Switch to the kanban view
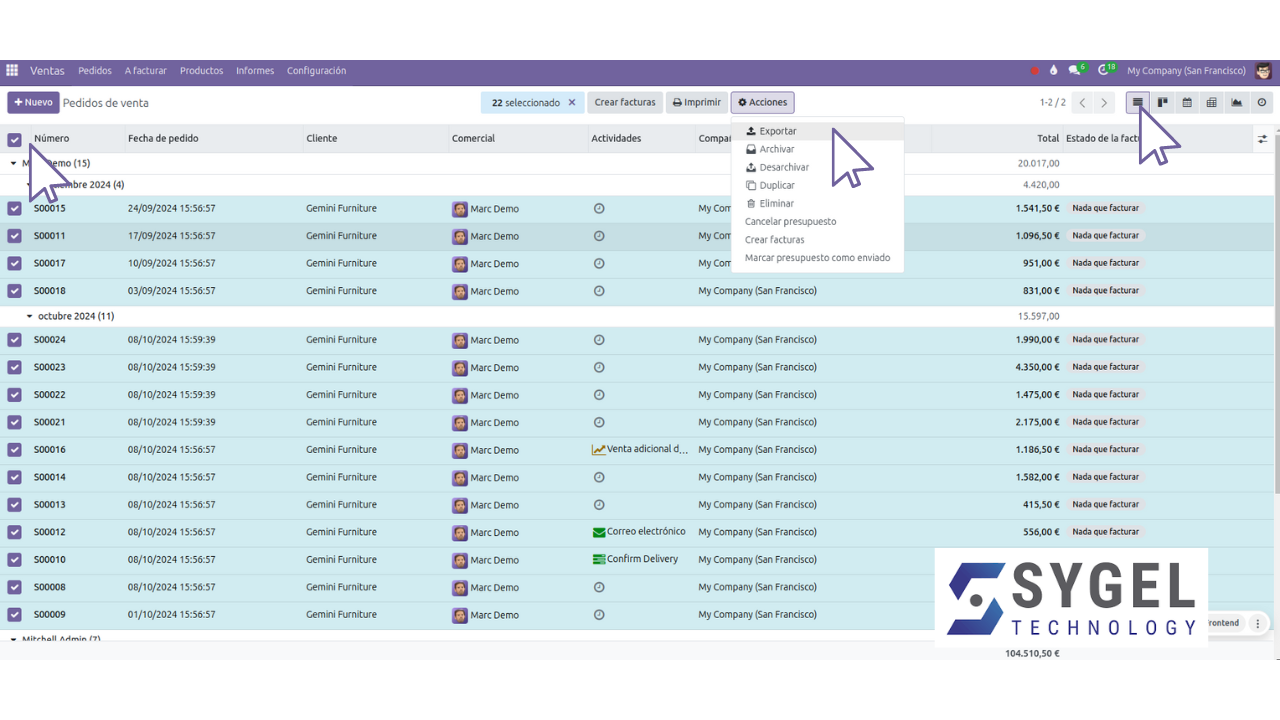The image size is (1280, 720). click(x=1163, y=102)
